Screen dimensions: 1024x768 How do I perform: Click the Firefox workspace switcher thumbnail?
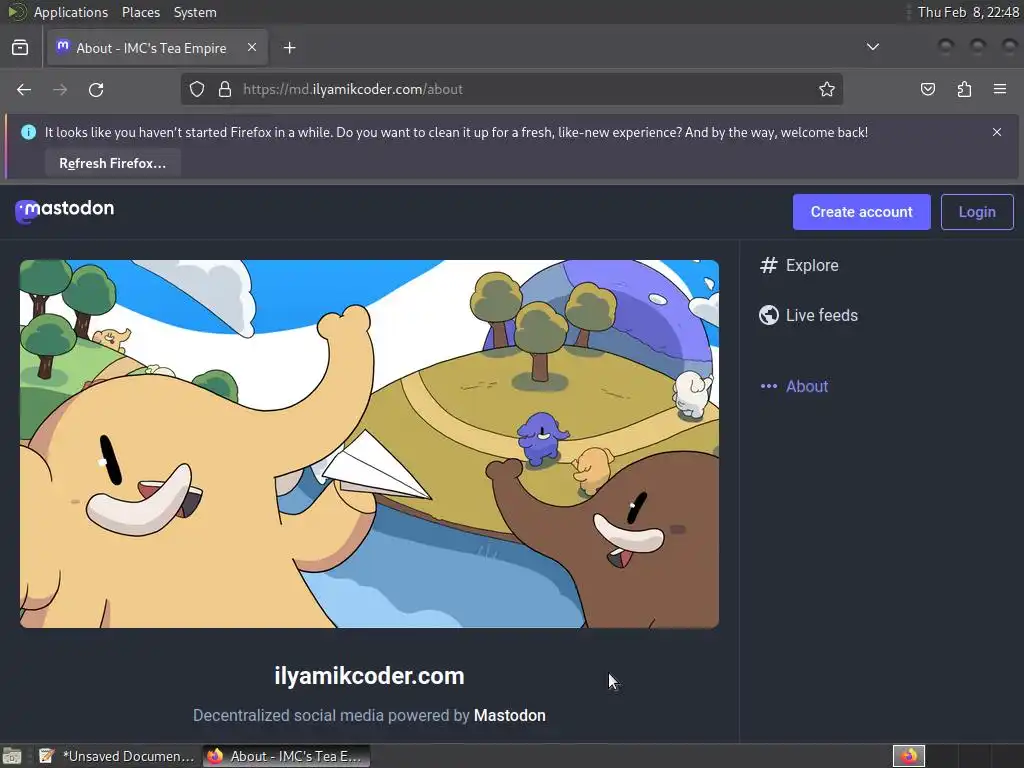908,756
